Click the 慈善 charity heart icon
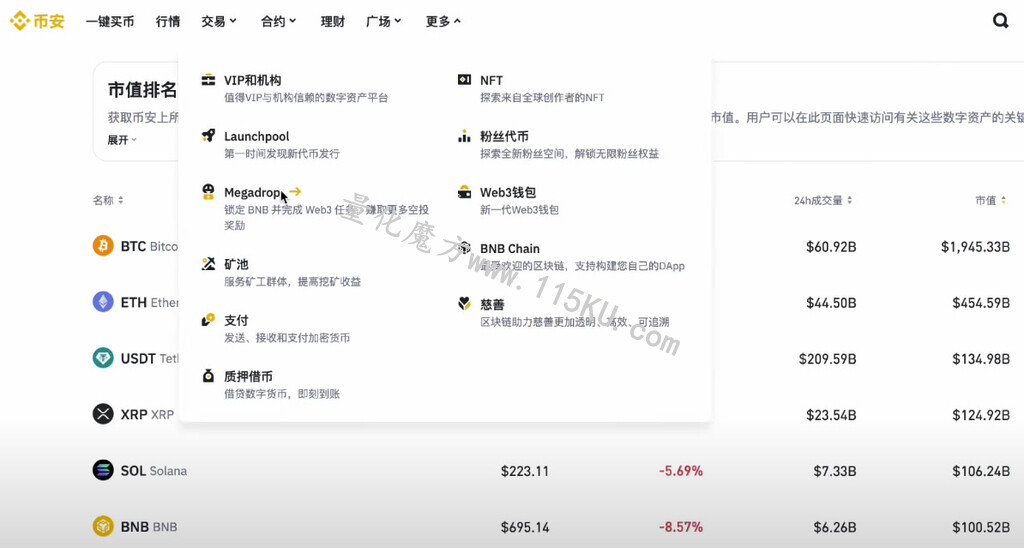 click(464, 304)
